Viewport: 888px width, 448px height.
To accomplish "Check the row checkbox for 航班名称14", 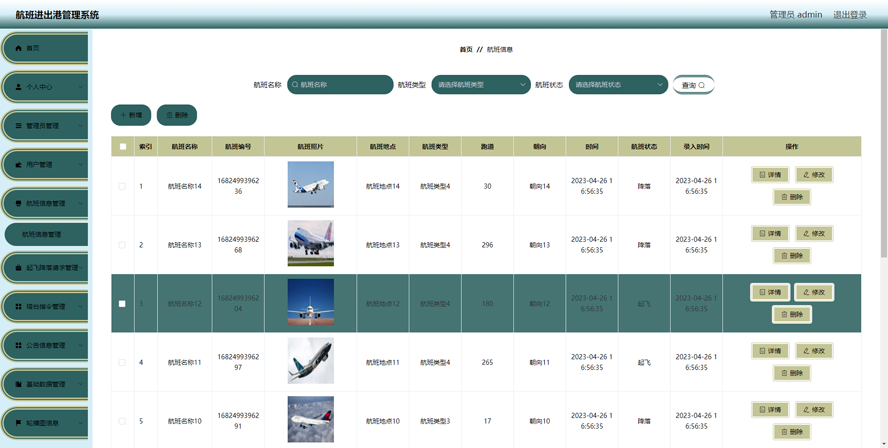I will [122, 186].
